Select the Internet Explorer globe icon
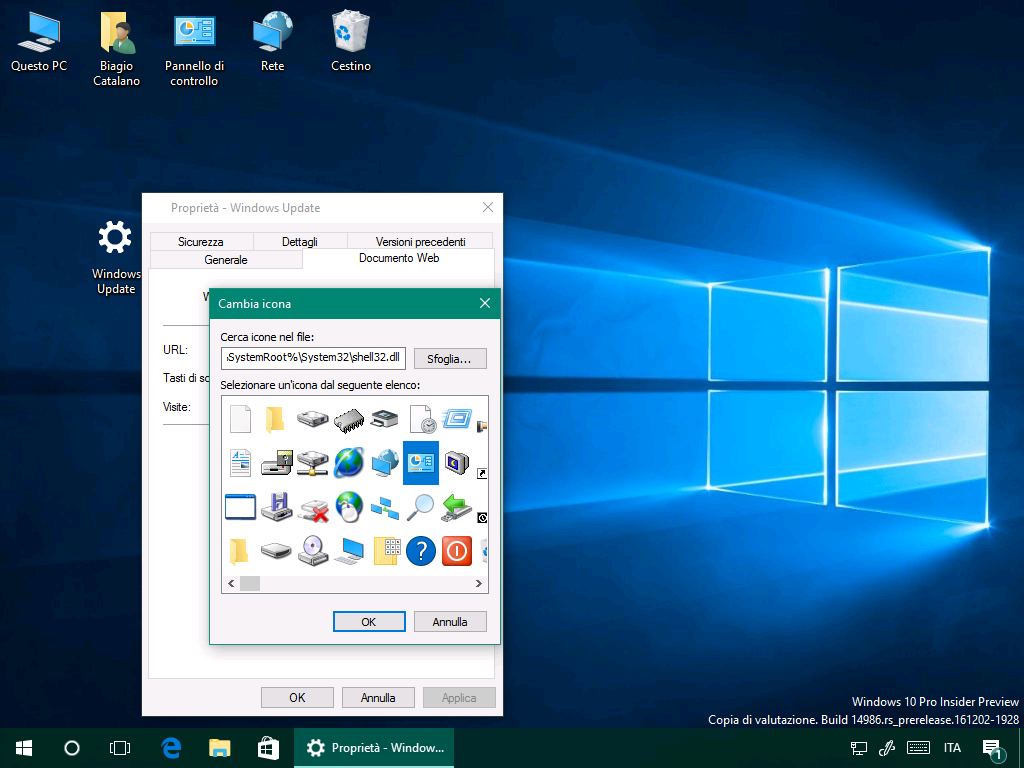This screenshot has height=768, width=1024. point(349,463)
